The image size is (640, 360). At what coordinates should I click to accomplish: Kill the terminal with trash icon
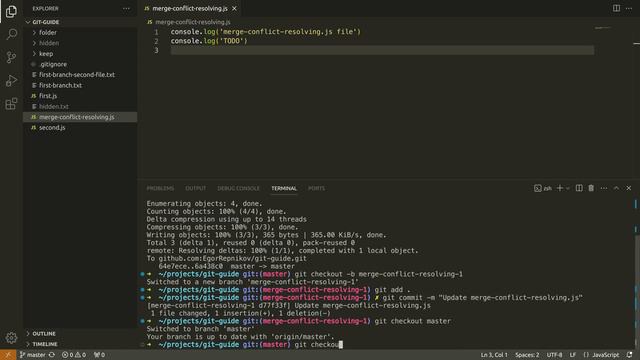[x=591, y=188]
